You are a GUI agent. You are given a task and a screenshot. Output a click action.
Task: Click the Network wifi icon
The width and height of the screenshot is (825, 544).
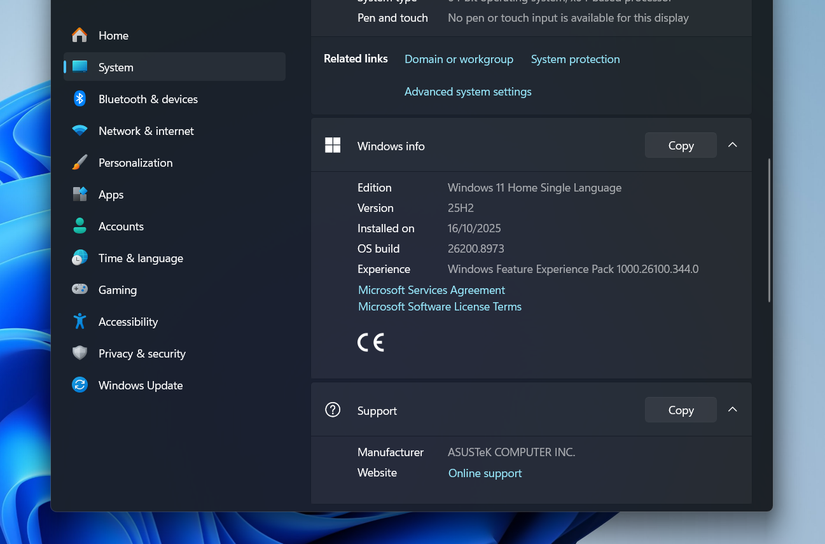(x=79, y=130)
